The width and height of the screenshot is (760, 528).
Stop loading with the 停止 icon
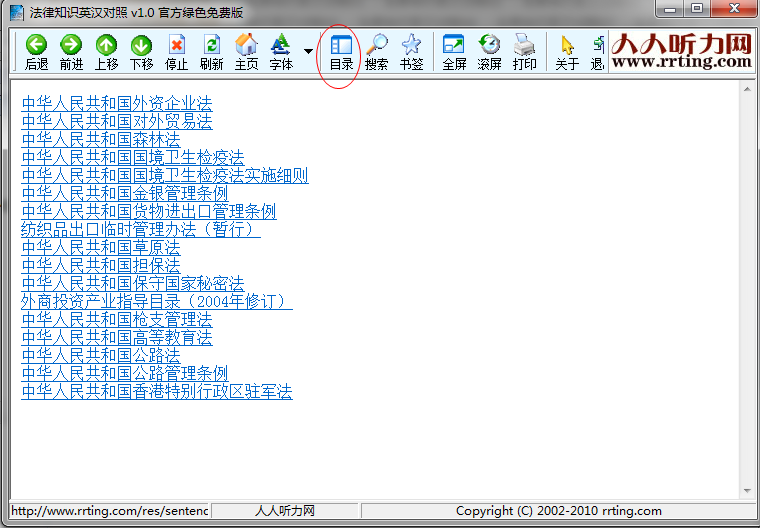[x=176, y=45]
